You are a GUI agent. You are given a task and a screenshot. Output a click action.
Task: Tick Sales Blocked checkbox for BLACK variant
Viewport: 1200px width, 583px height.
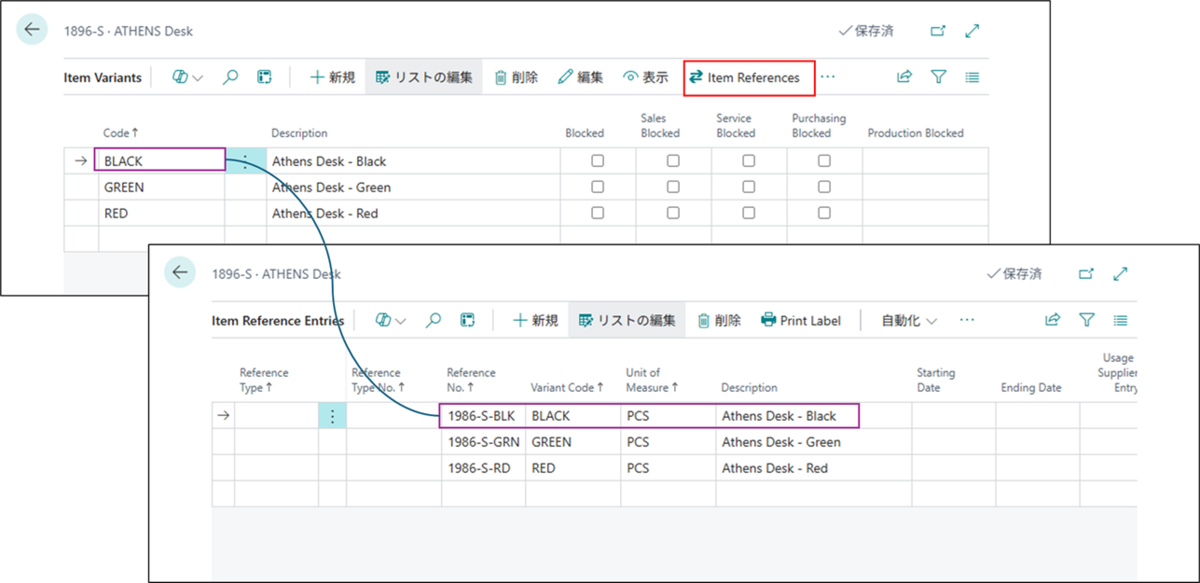pyautogui.click(x=673, y=161)
